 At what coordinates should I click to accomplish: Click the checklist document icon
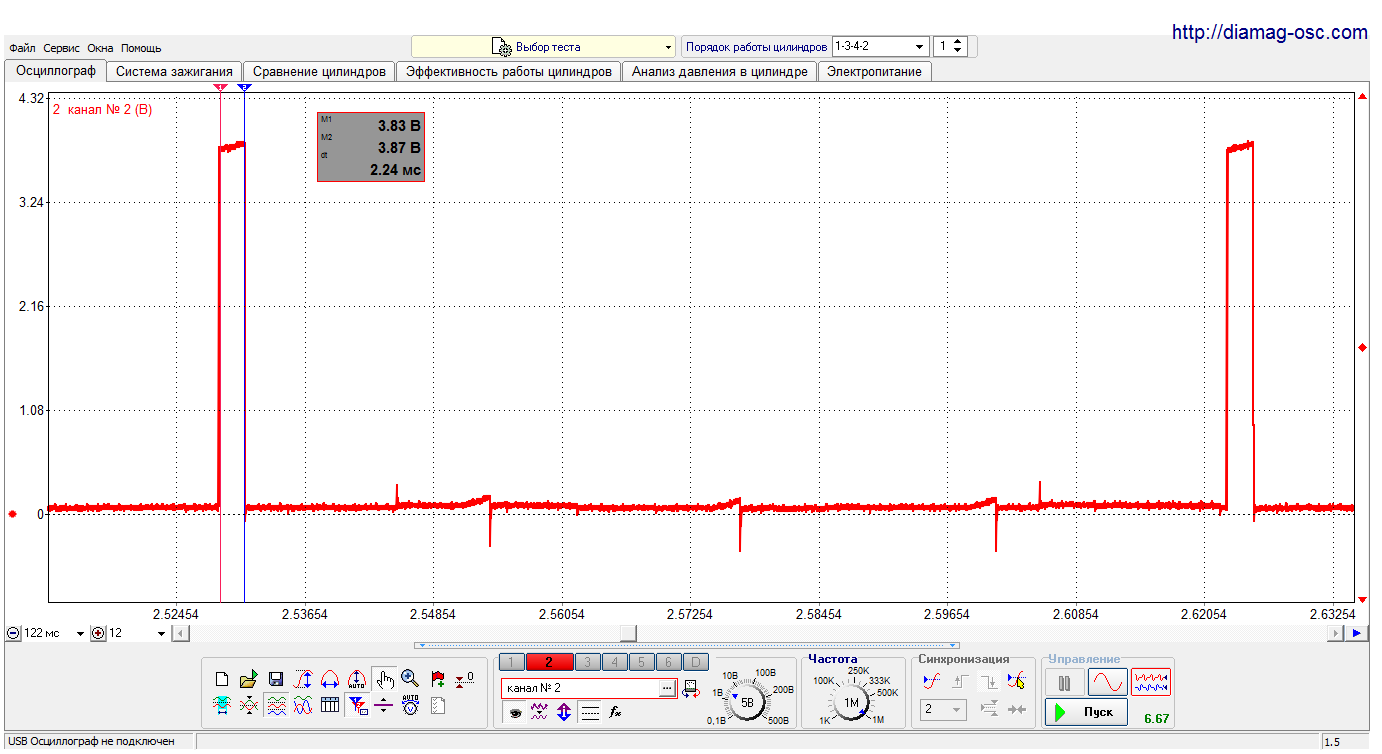[437, 705]
